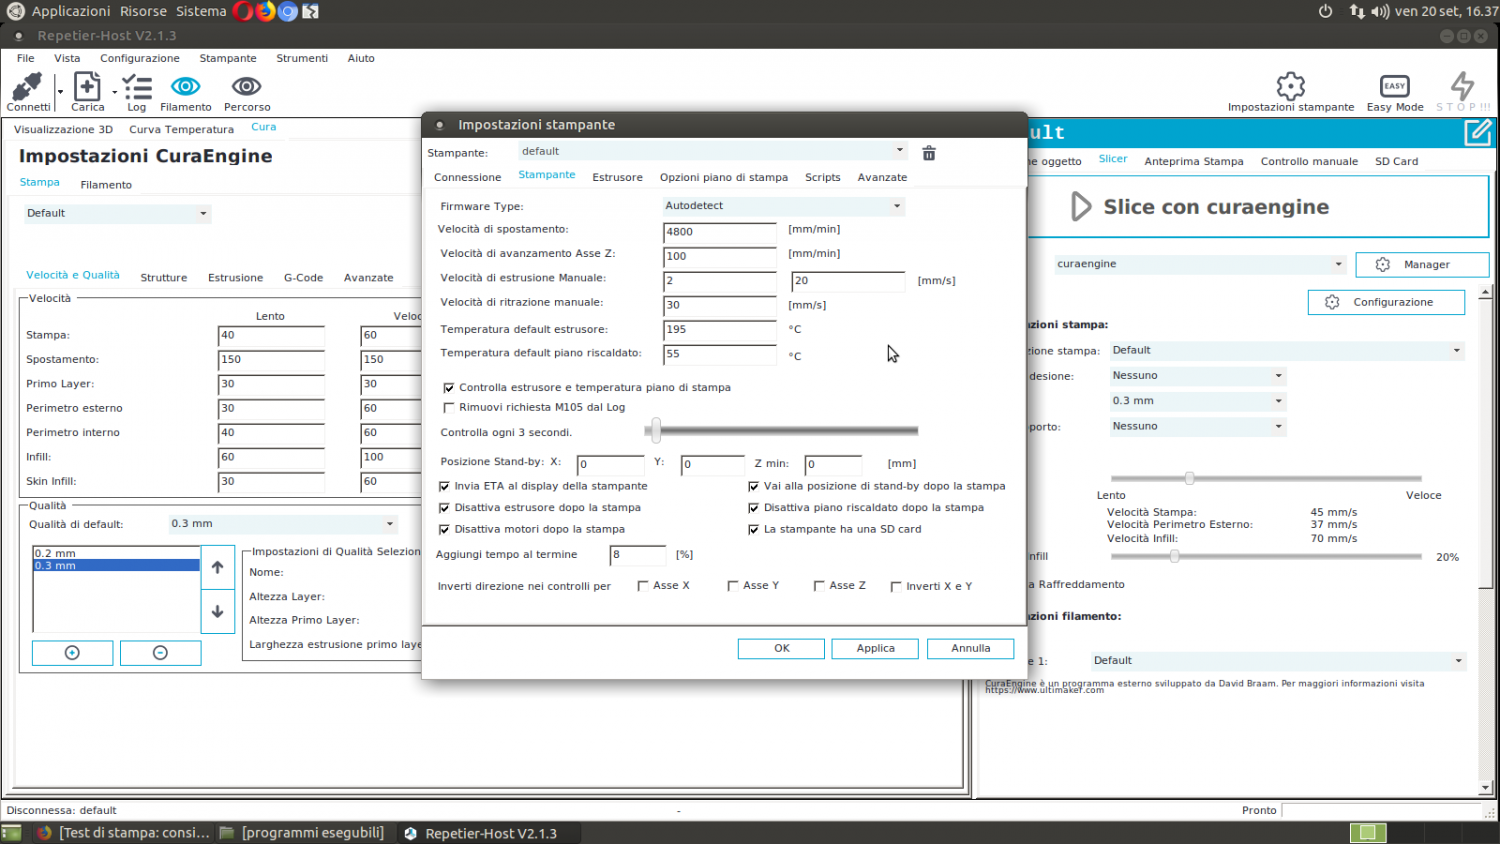This screenshot has height=844, width=1500.
Task: Toggle La stampante ha una SD card
Action: [754, 530]
